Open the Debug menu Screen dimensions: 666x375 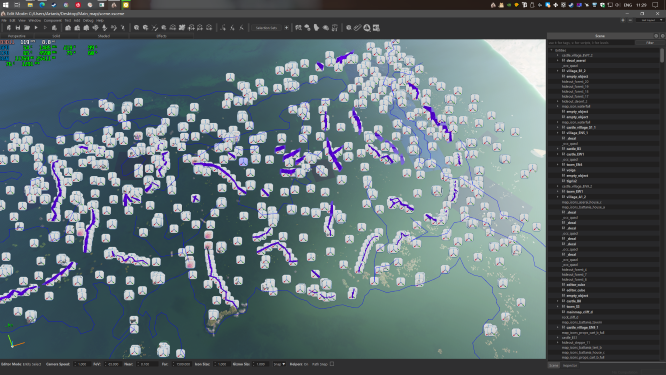tap(88, 20)
